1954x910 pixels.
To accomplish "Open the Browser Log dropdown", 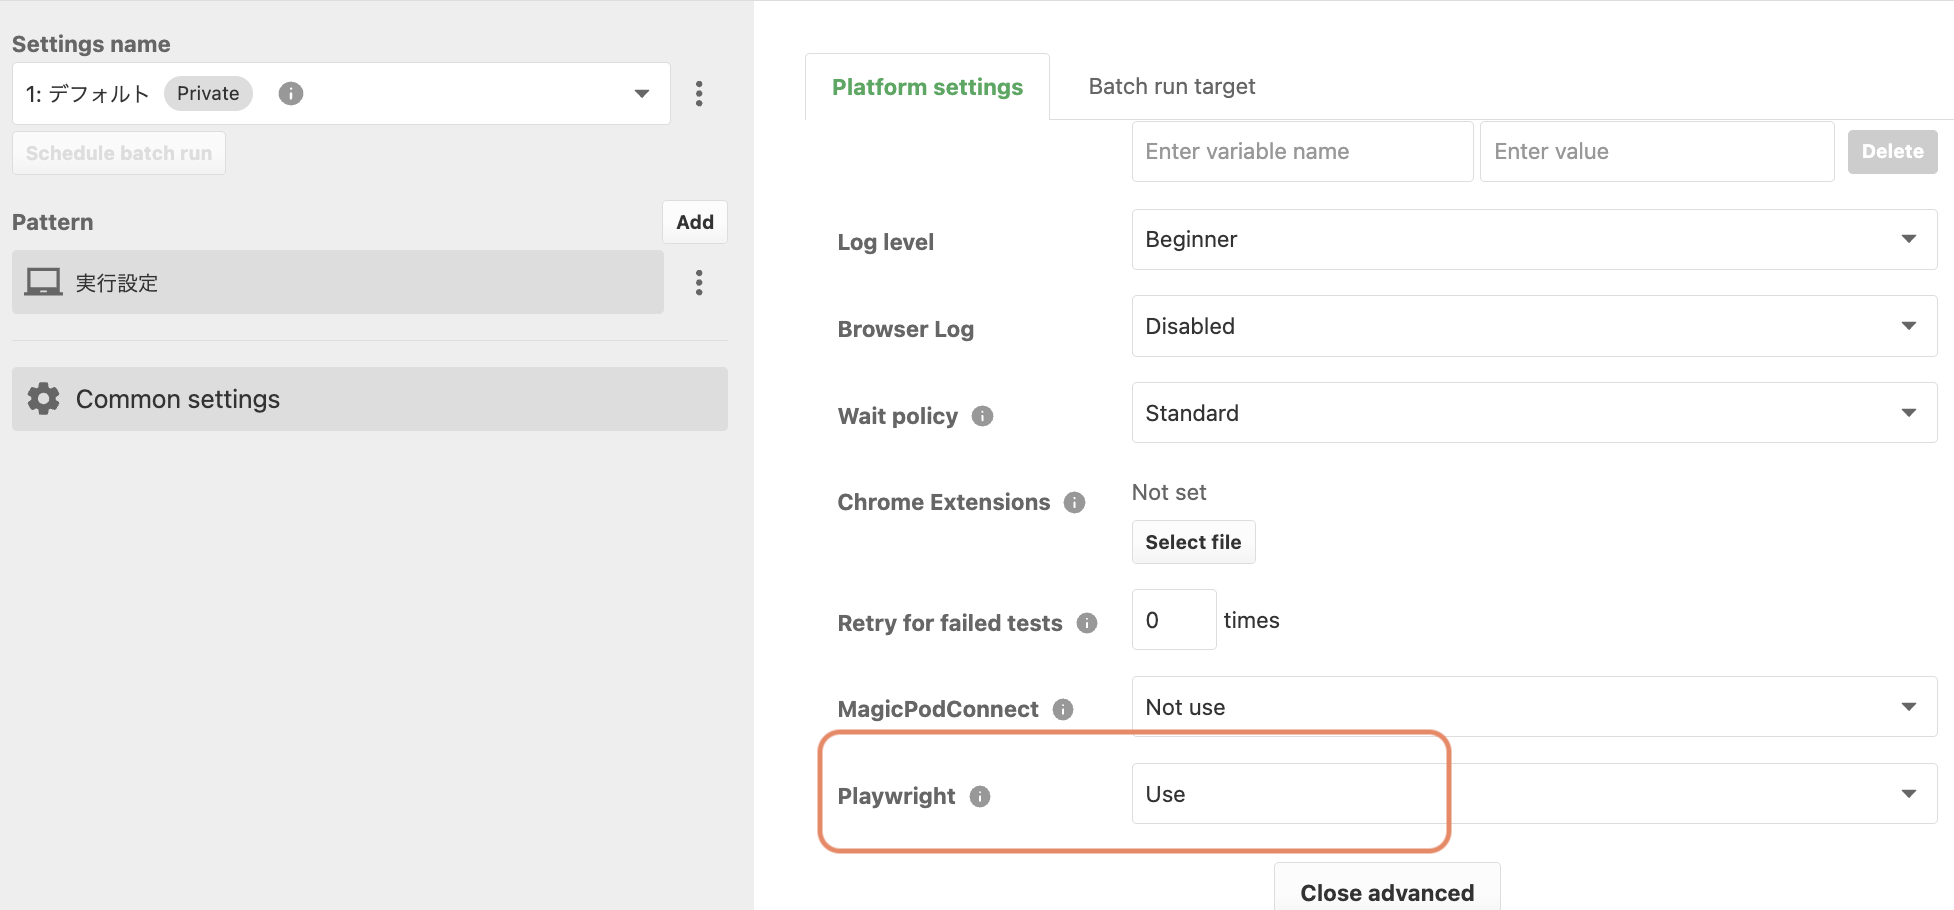I will (x=1534, y=326).
